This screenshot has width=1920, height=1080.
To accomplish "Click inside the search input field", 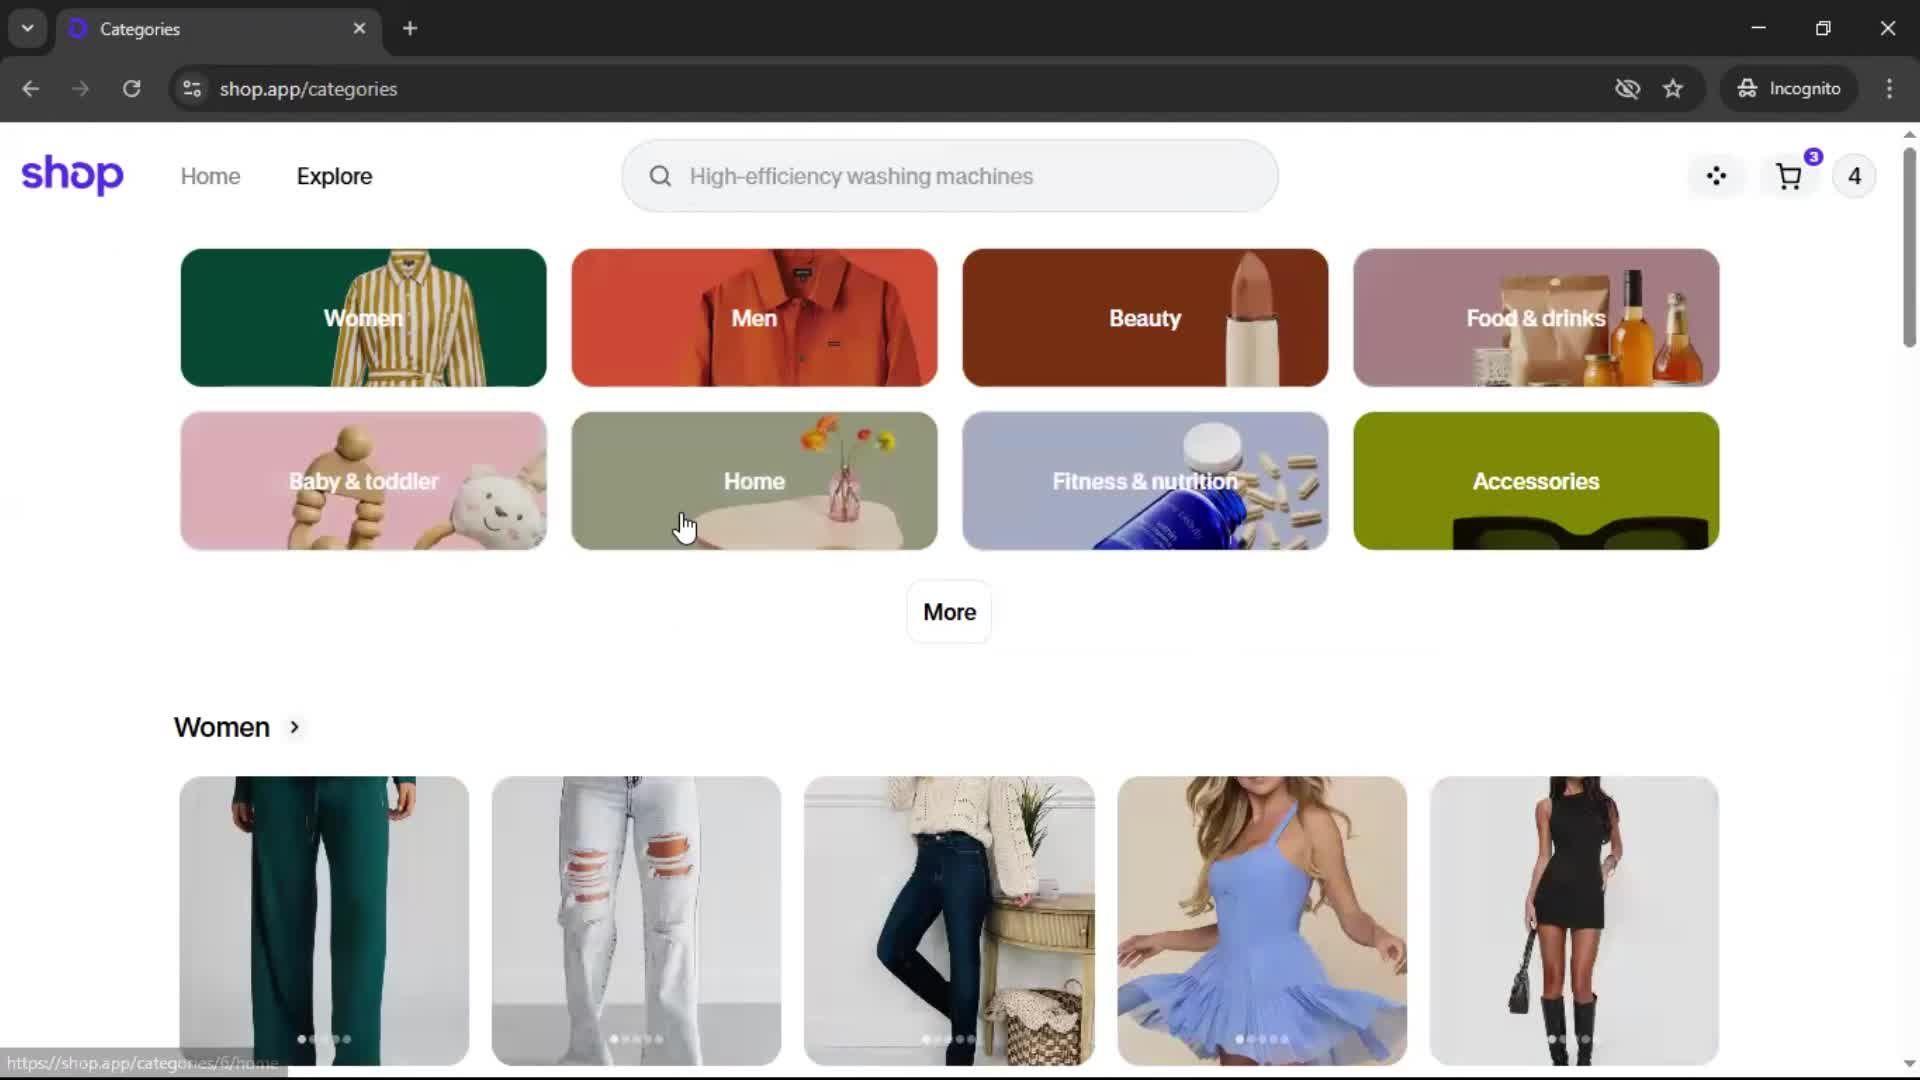I will tap(950, 176).
